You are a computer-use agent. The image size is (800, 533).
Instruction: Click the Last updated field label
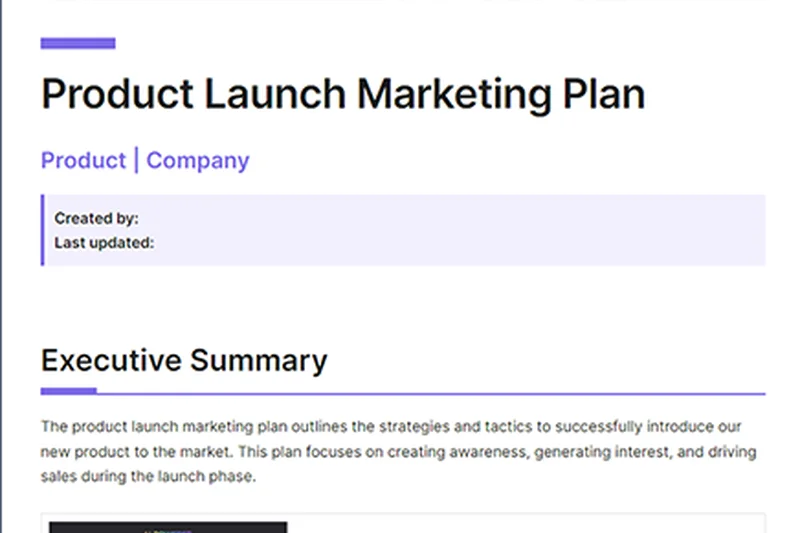click(x=104, y=242)
